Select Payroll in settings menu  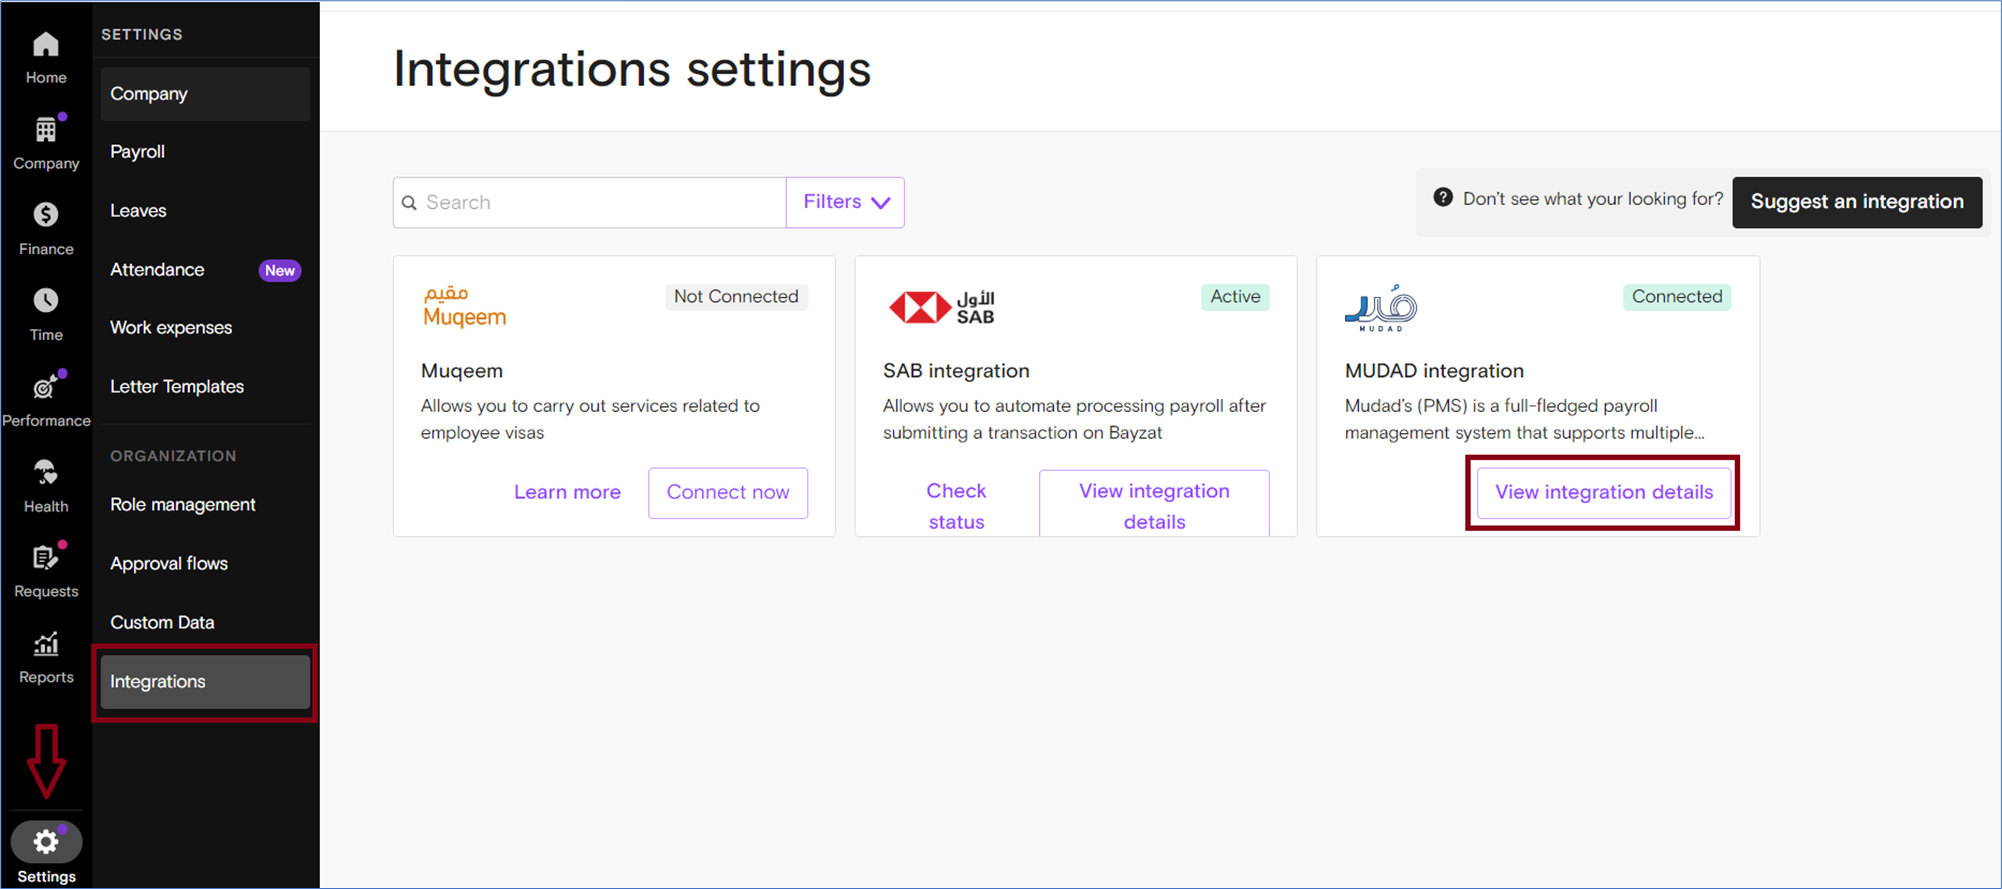pyautogui.click(x=205, y=152)
